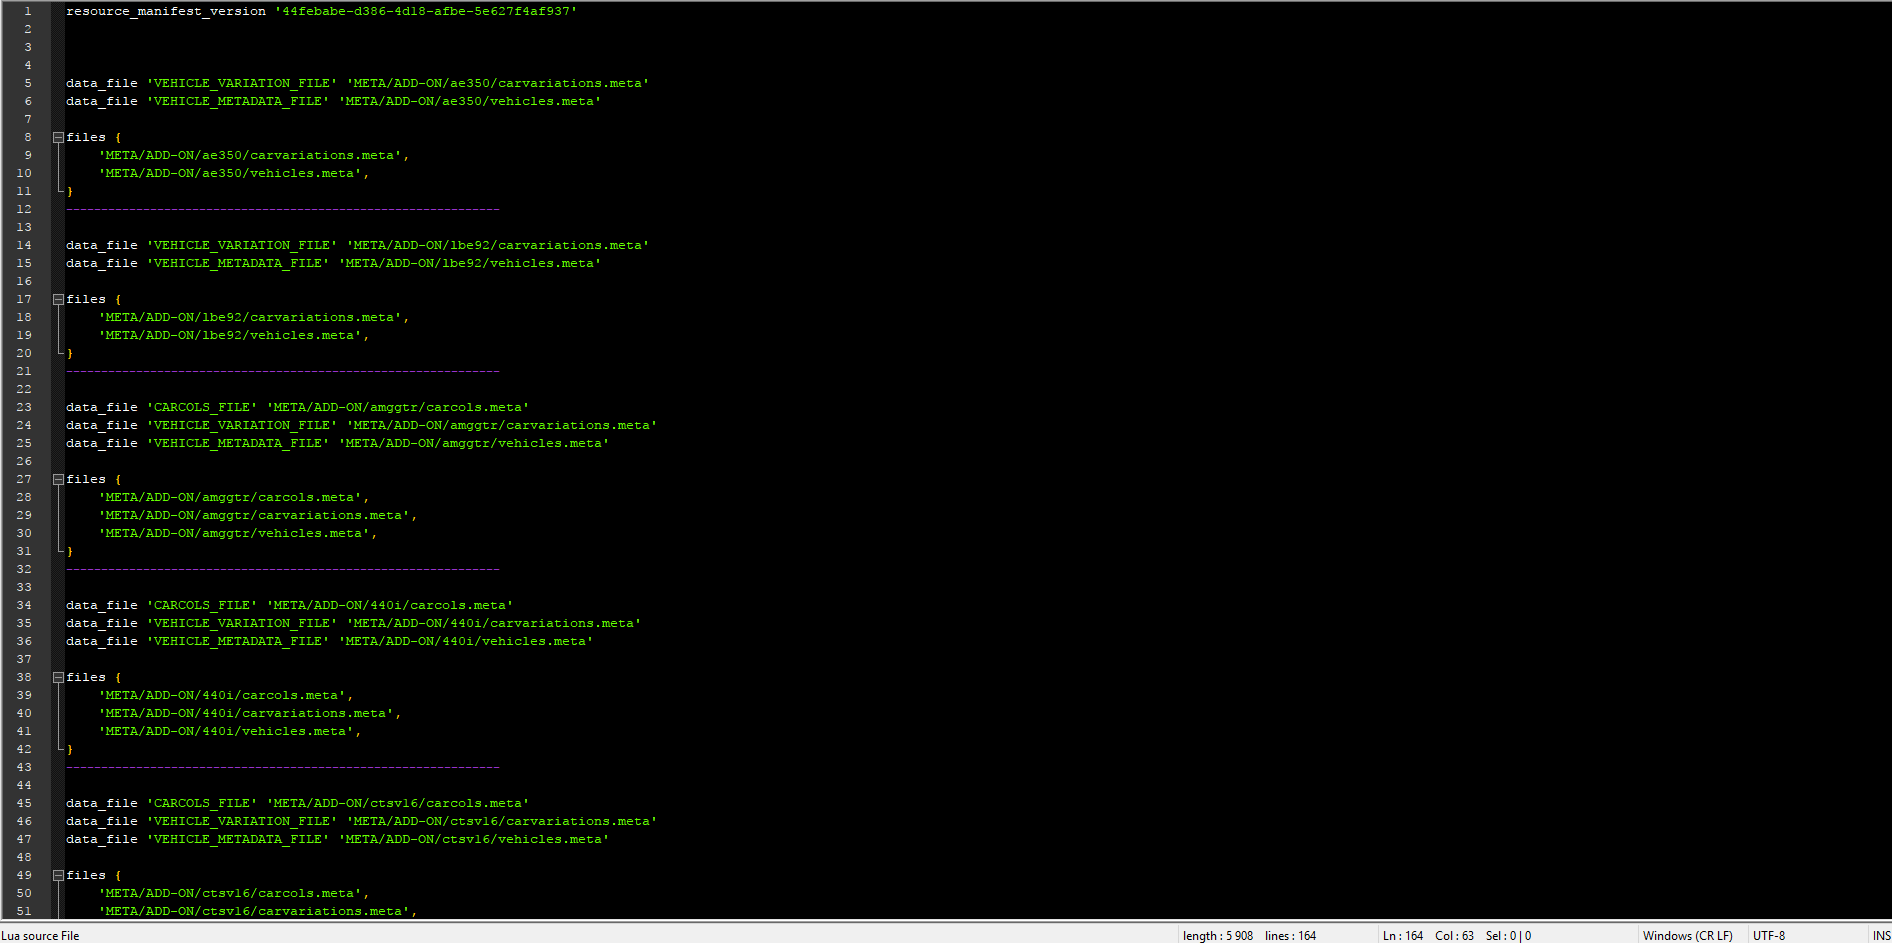Click the resource_manifest_version keyword
The width and height of the screenshot is (1892, 943).
(x=166, y=11)
